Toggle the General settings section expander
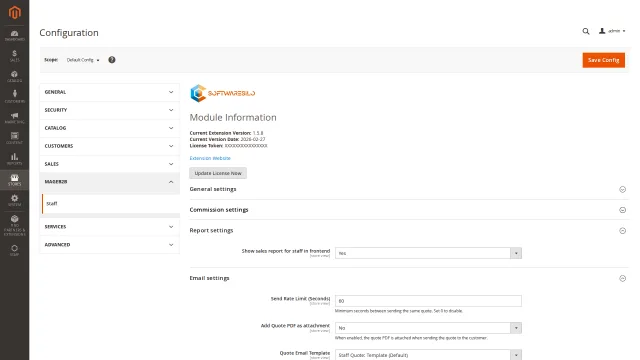 pos(622,189)
